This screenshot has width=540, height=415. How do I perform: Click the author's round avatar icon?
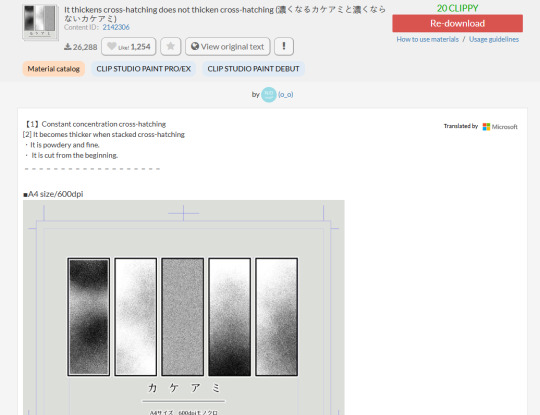click(269, 95)
